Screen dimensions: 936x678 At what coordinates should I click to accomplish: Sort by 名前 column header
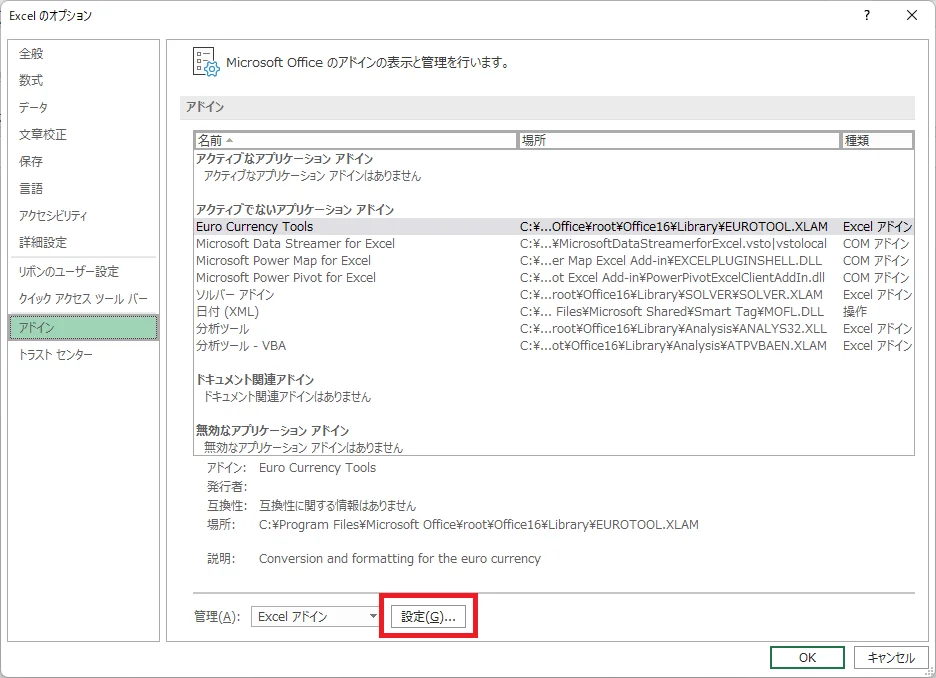coord(355,141)
